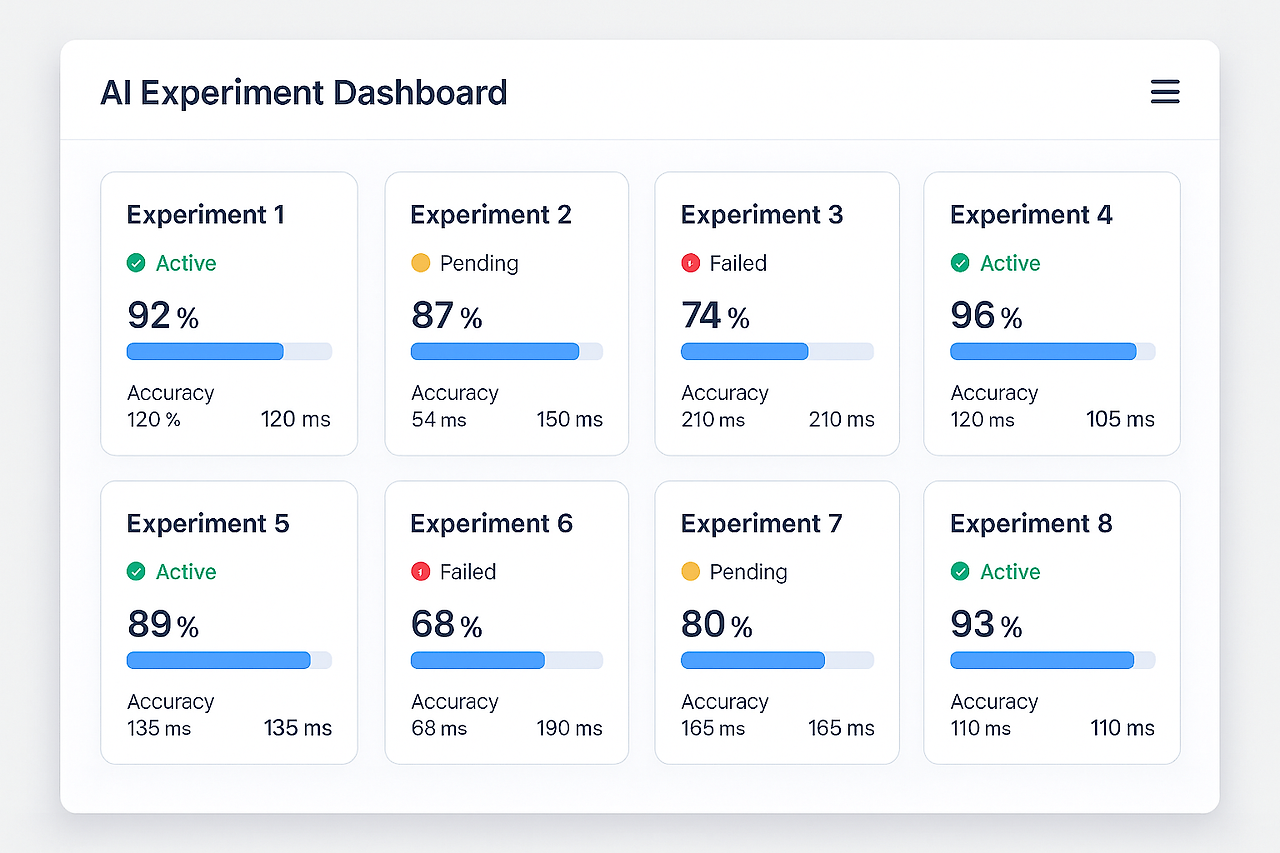The width and height of the screenshot is (1280, 853).
Task: Select the "Active" label in Experiment 8
Action: [x=1010, y=572]
